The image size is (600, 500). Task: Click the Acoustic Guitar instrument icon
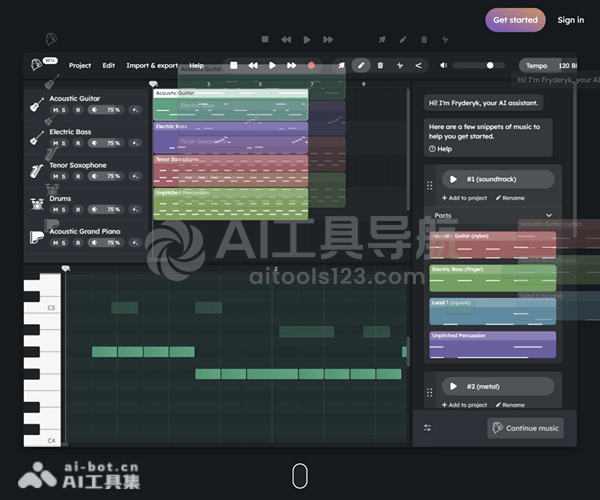(37, 104)
